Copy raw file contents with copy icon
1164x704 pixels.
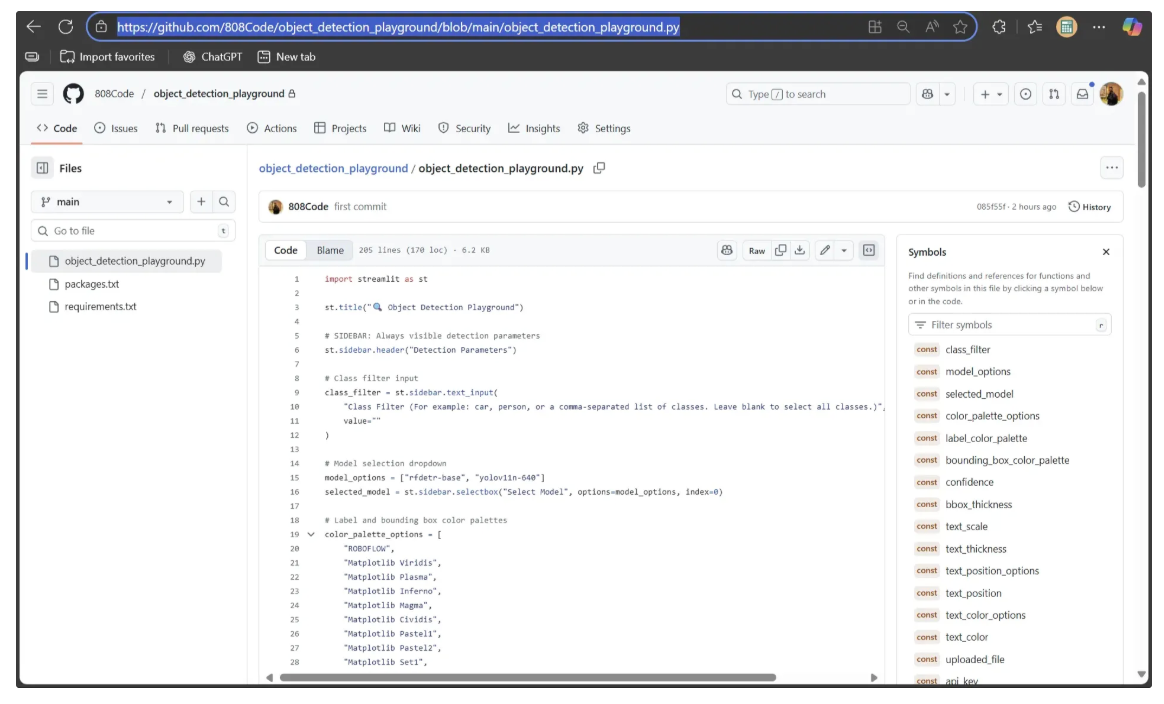781,251
